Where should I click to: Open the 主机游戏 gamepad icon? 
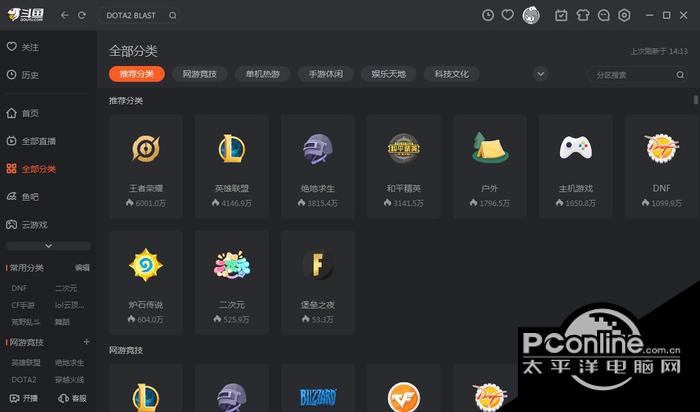(x=575, y=148)
